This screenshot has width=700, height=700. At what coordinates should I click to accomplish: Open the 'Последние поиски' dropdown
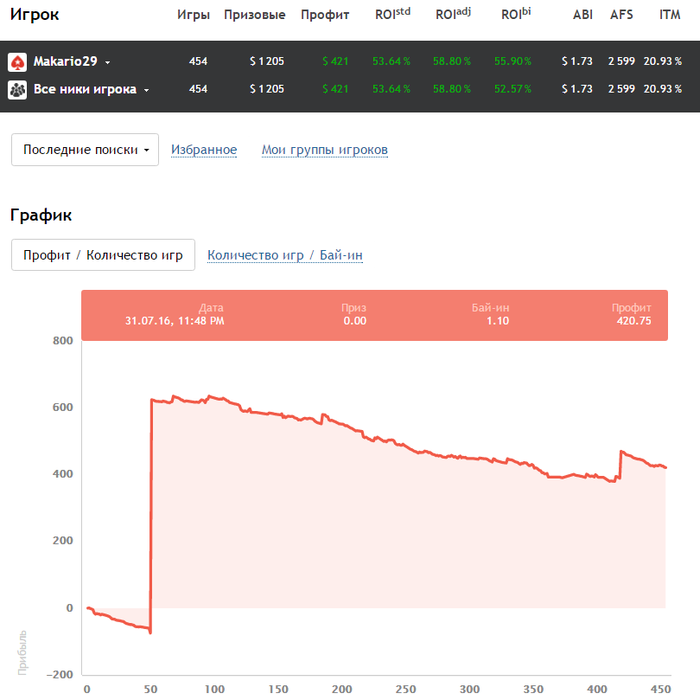85,150
